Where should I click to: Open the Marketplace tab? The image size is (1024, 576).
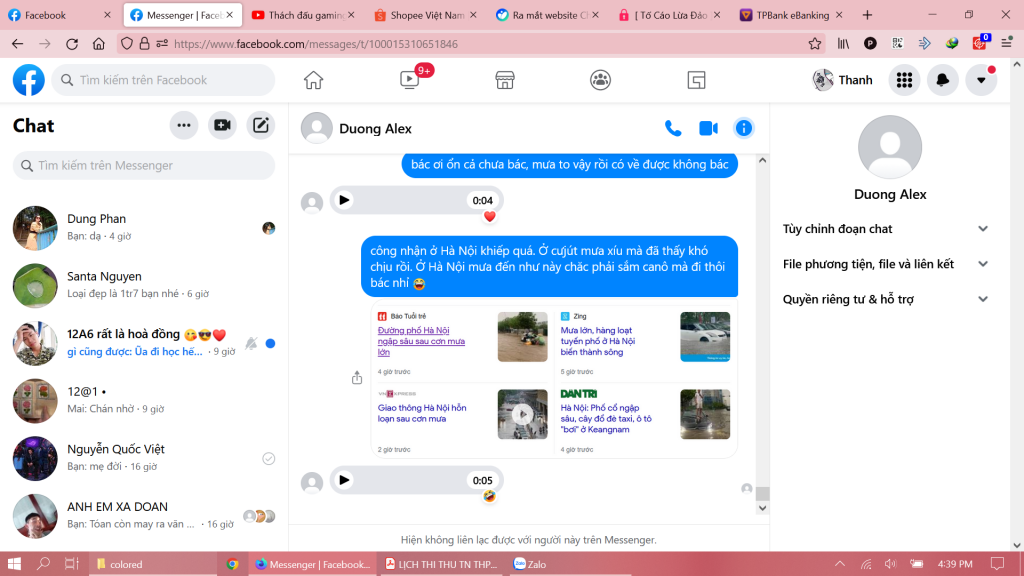pos(505,80)
